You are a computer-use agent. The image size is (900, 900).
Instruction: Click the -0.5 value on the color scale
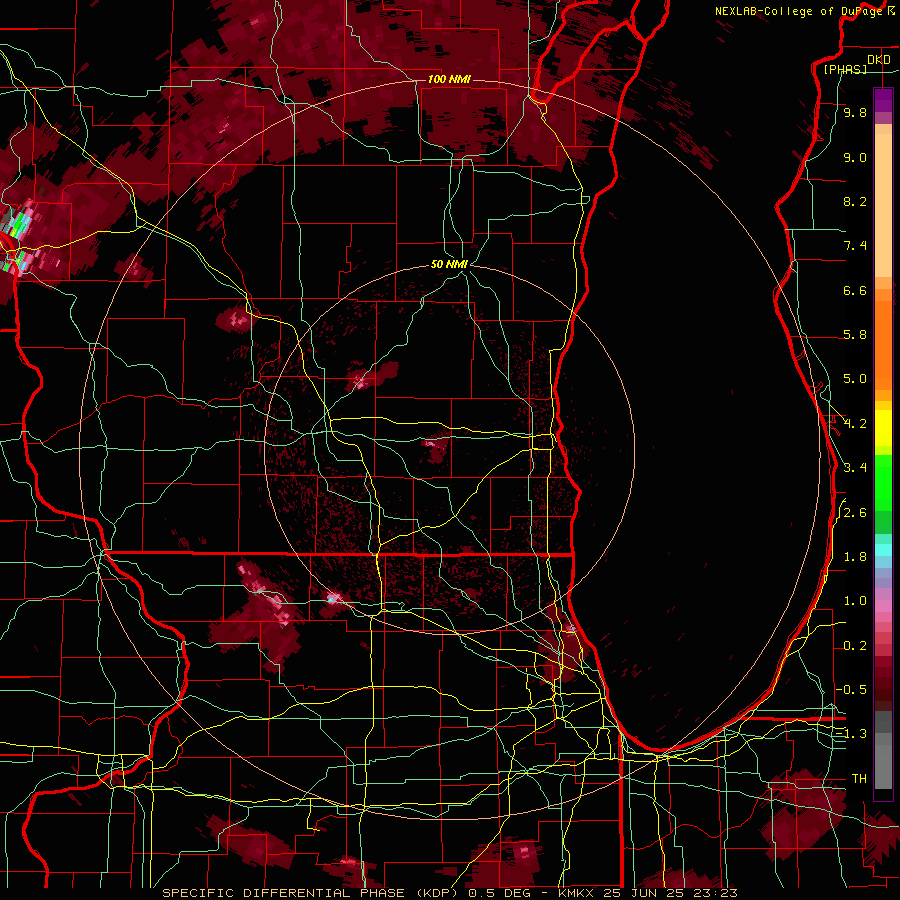coord(851,689)
